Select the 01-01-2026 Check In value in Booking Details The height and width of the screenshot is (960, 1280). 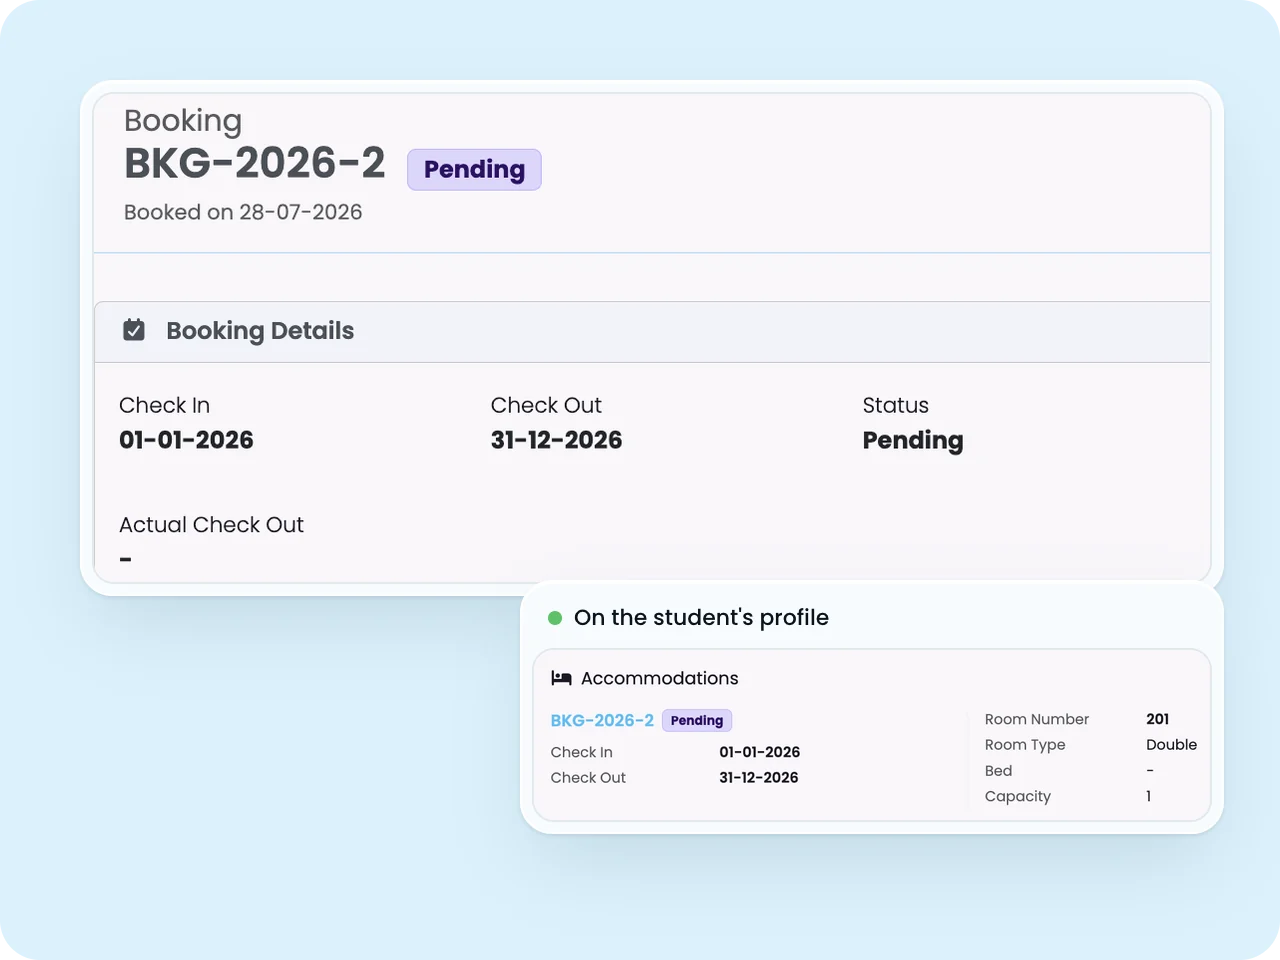point(186,440)
